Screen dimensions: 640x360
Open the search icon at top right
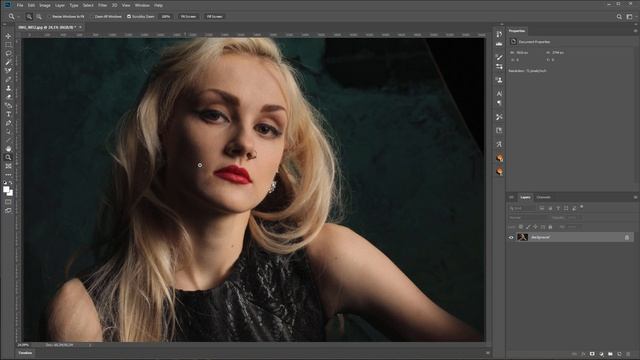point(619,17)
